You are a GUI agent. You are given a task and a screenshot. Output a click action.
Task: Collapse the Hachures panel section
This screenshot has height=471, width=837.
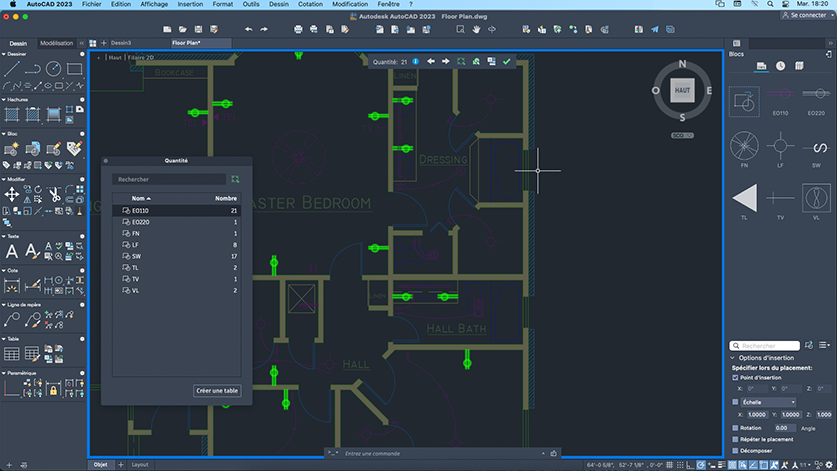tap(4, 99)
